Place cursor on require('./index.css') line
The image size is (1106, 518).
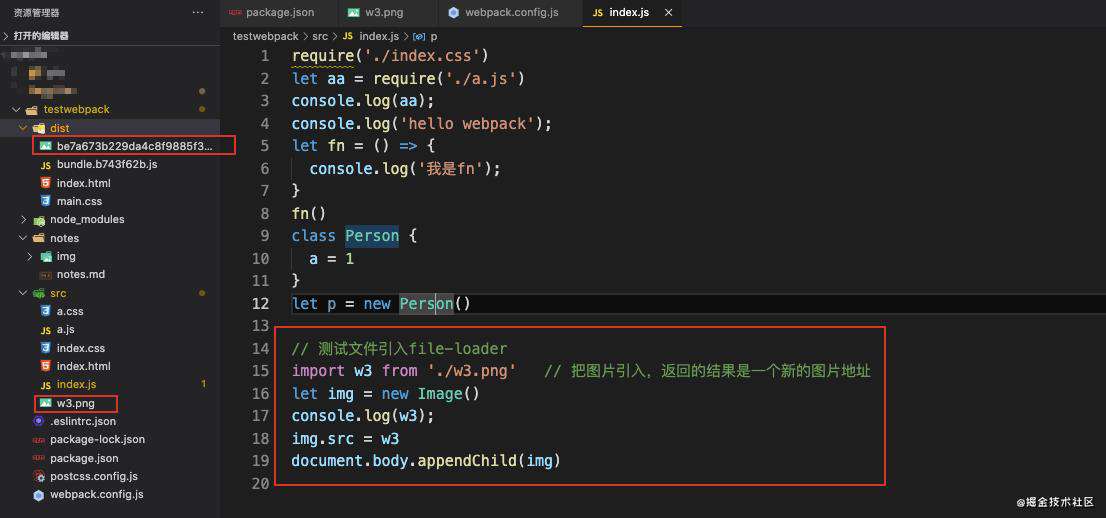390,56
